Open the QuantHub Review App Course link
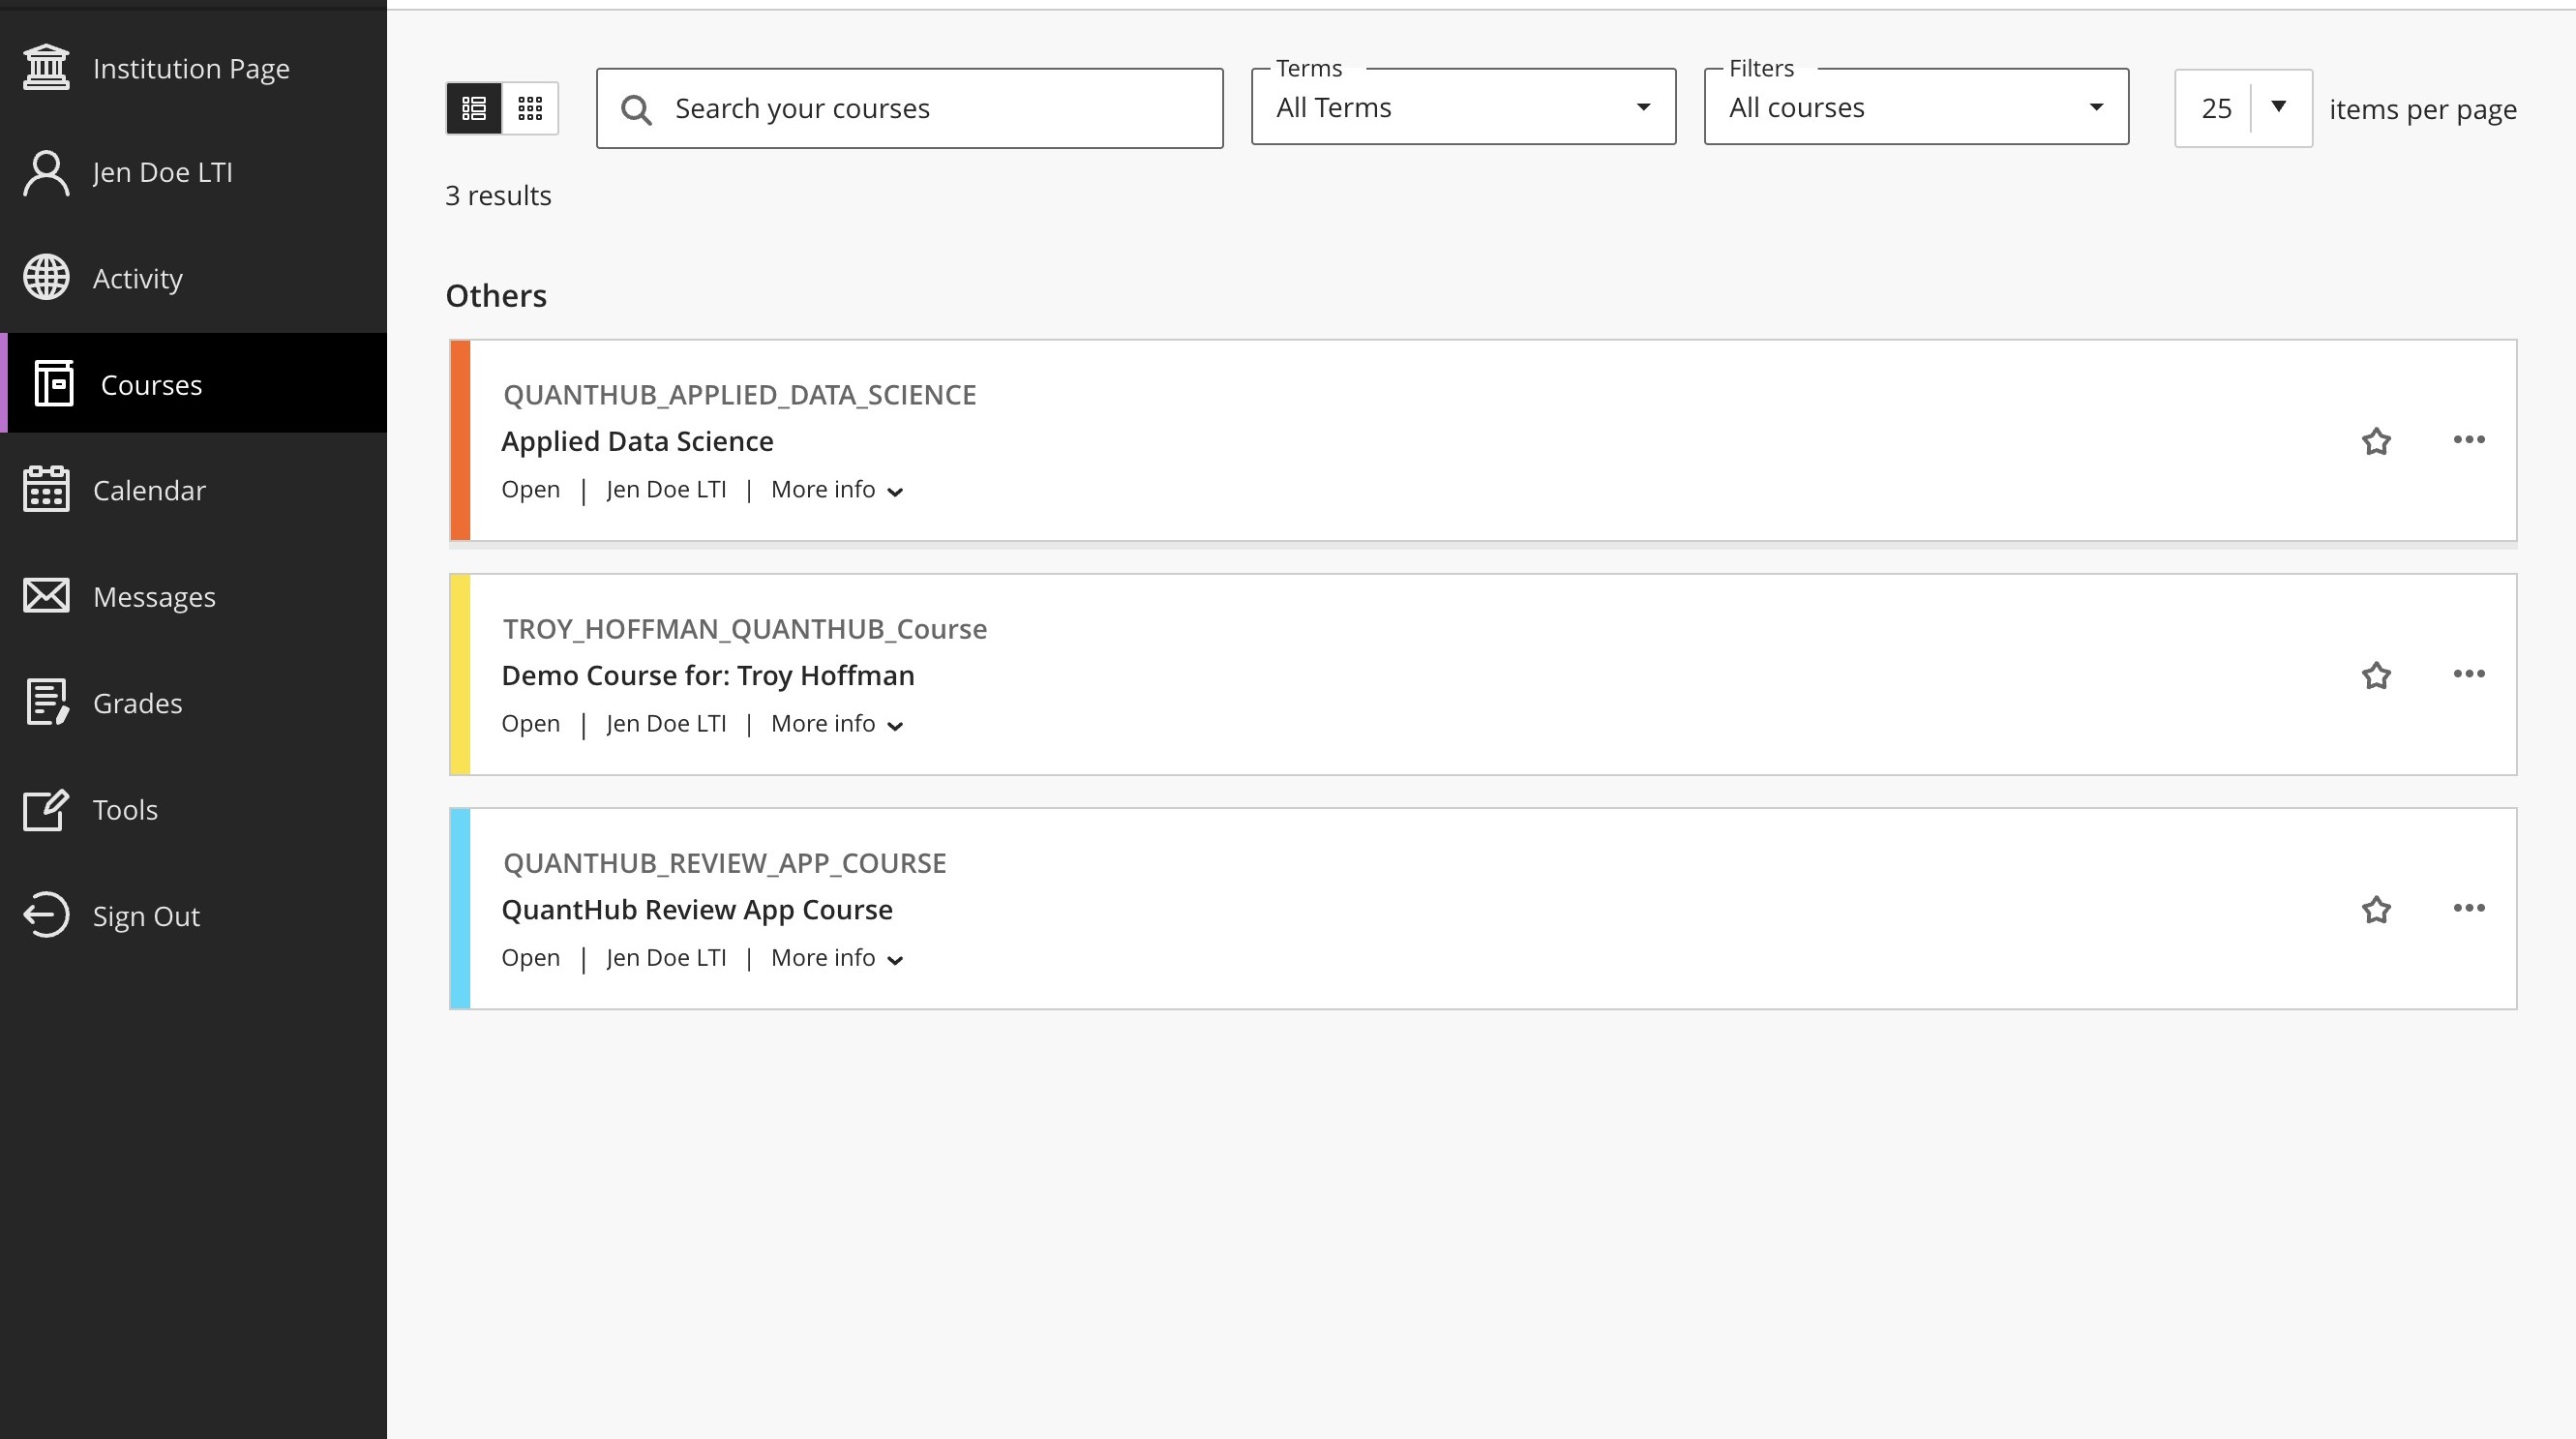The width and height of the screenshot is (2576, 1439). tap(696, 909)
